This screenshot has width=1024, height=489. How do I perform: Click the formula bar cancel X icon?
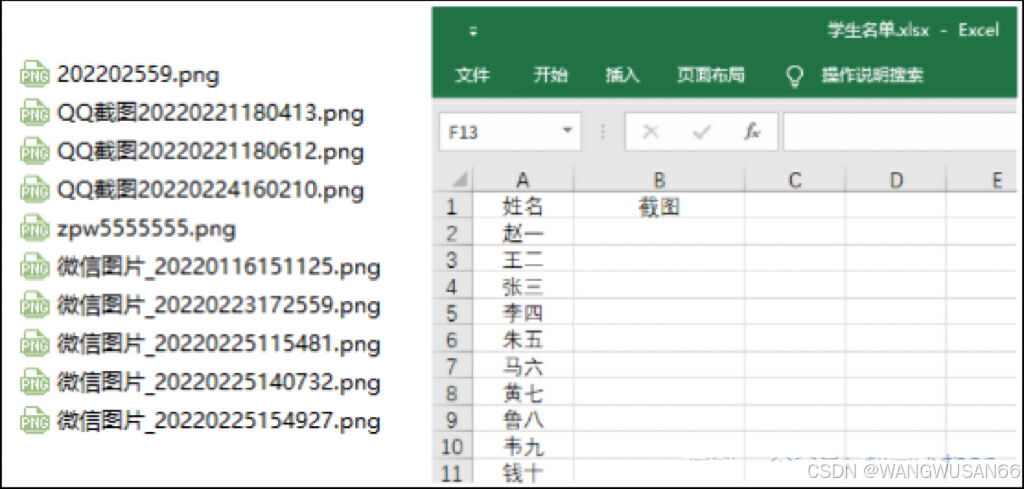coord(650,133)
